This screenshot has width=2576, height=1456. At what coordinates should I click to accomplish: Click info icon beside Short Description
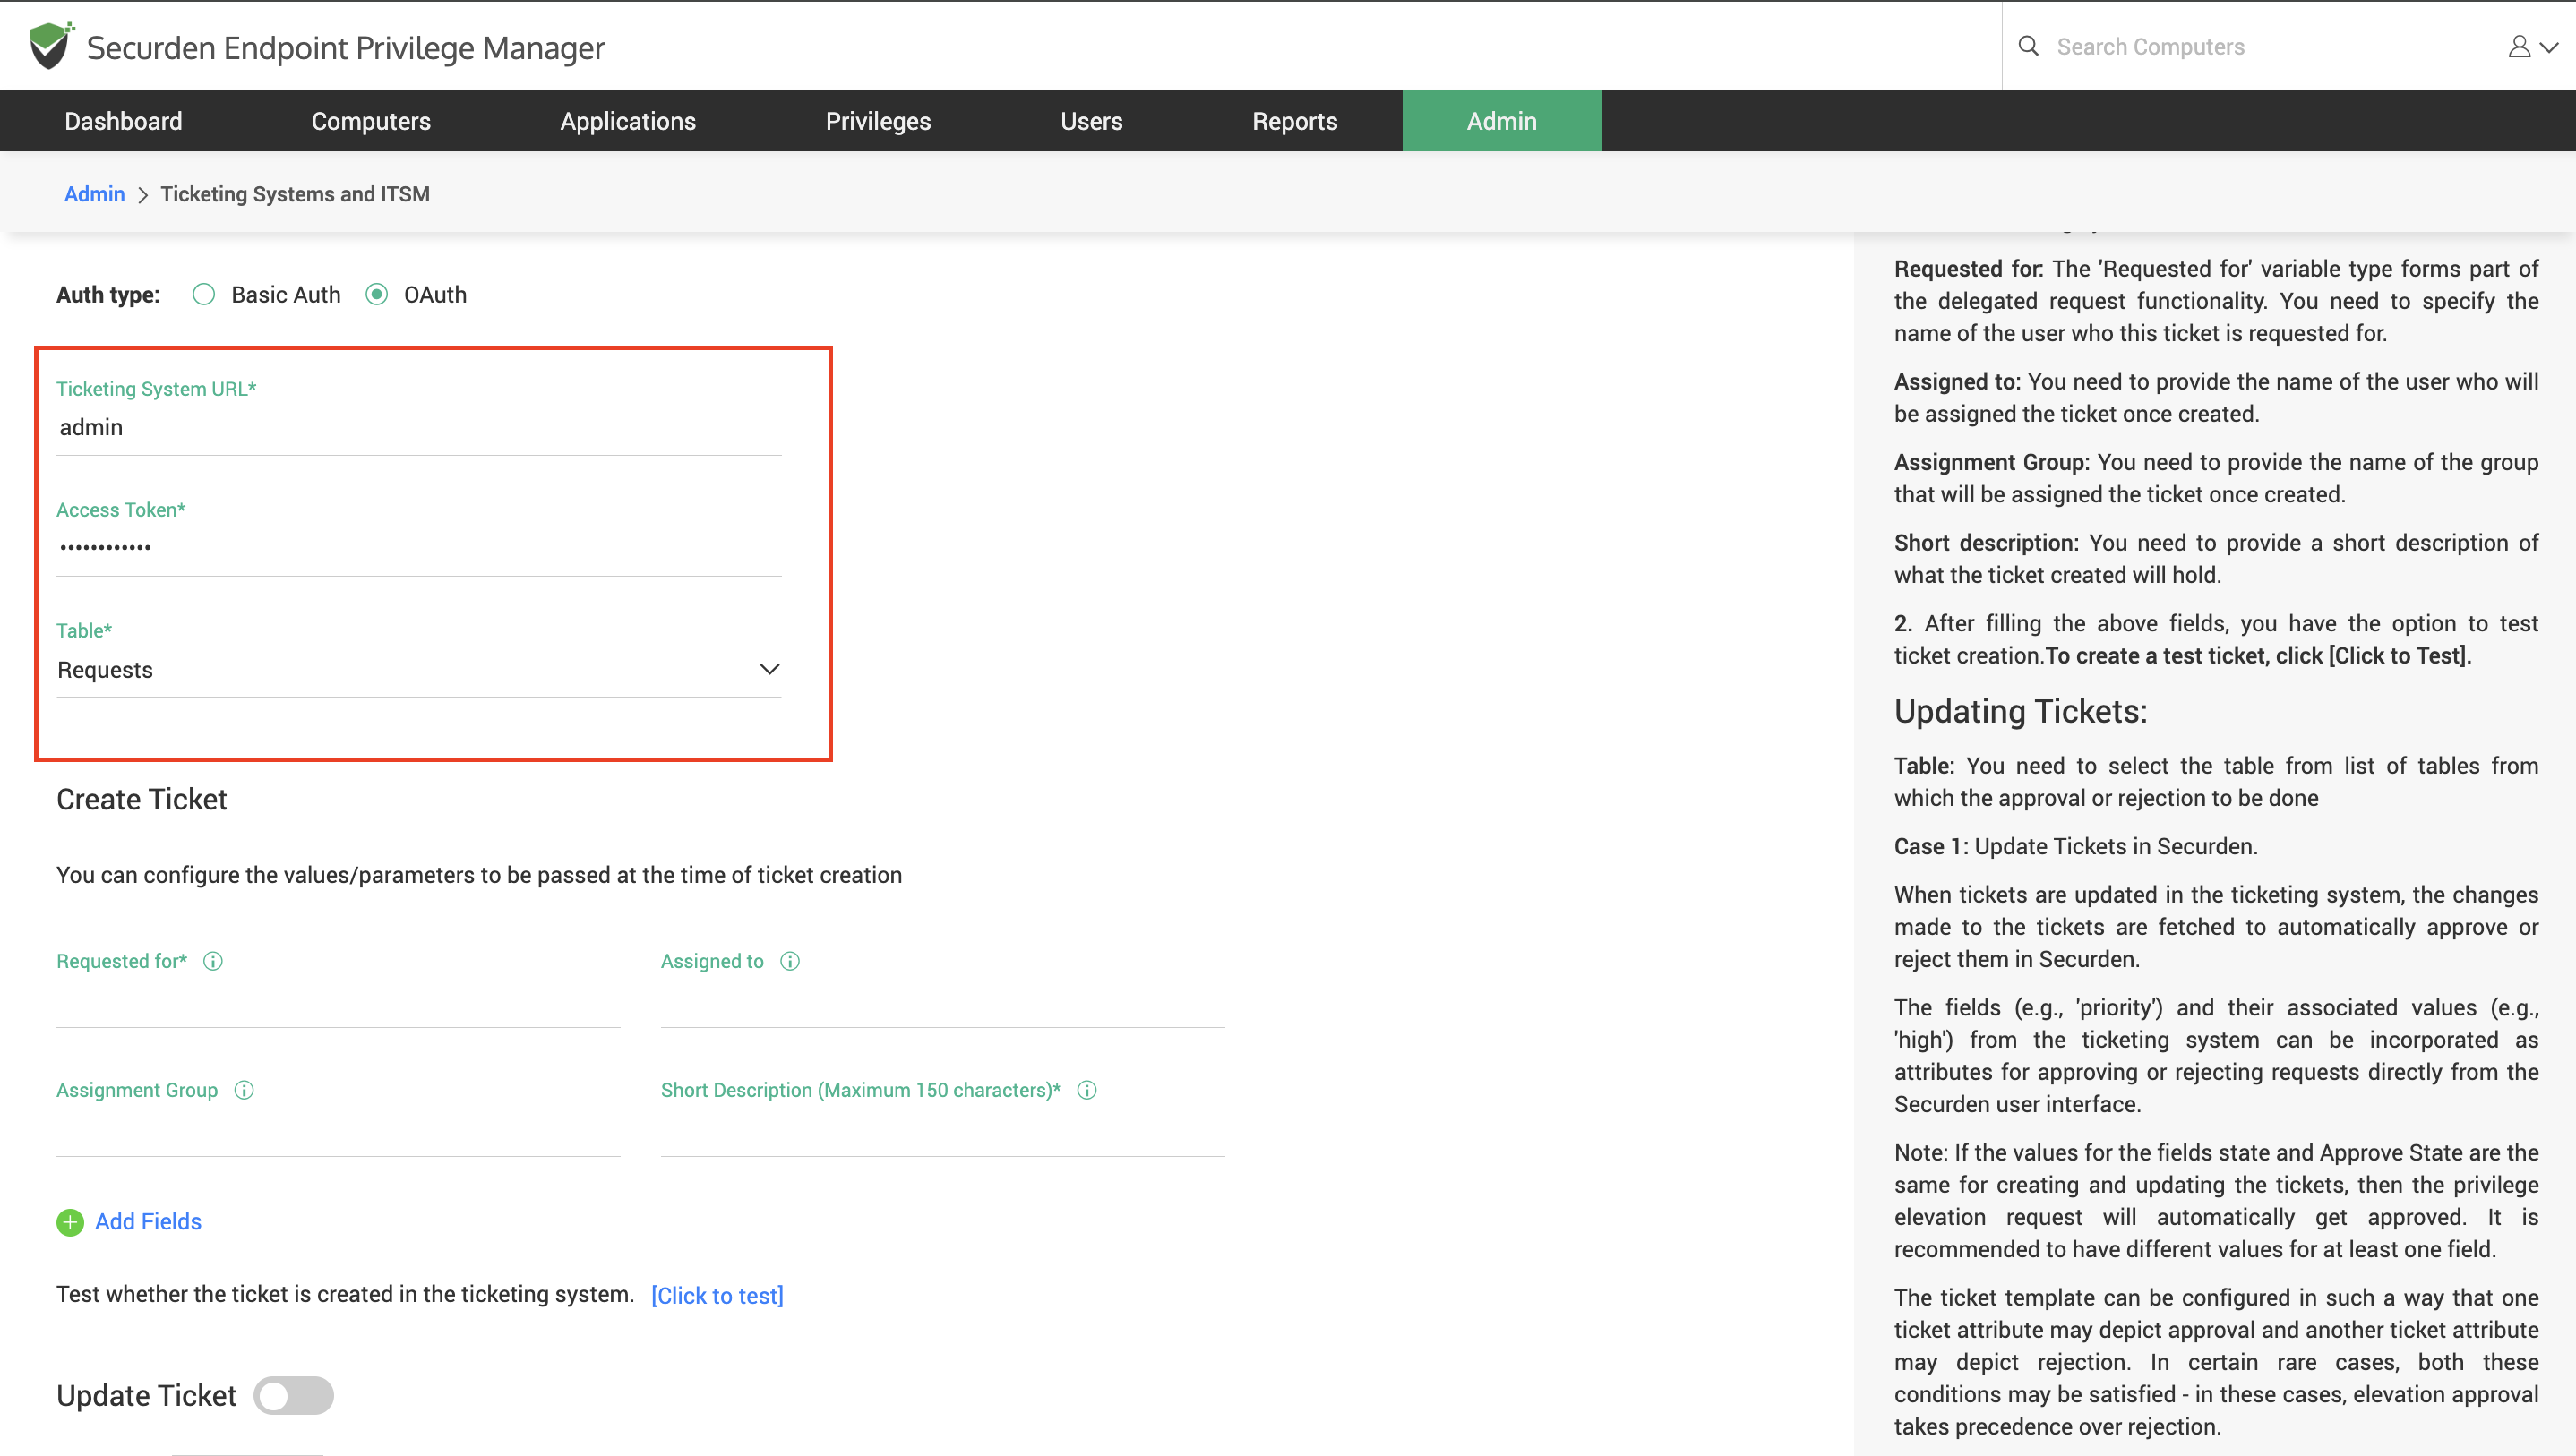[x=1087, y=1090]
